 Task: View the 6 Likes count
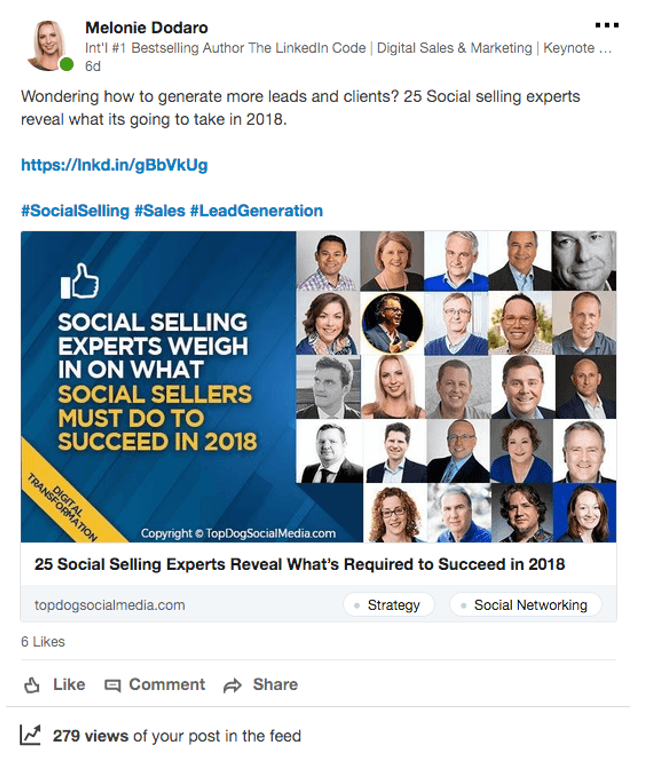(x=43, y=642)
